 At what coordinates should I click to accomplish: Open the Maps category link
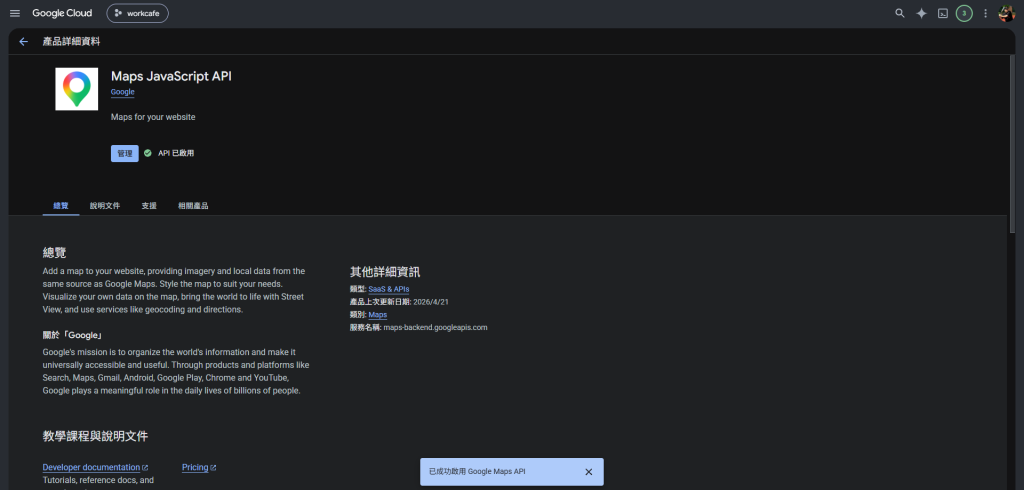tap(377, 315)
